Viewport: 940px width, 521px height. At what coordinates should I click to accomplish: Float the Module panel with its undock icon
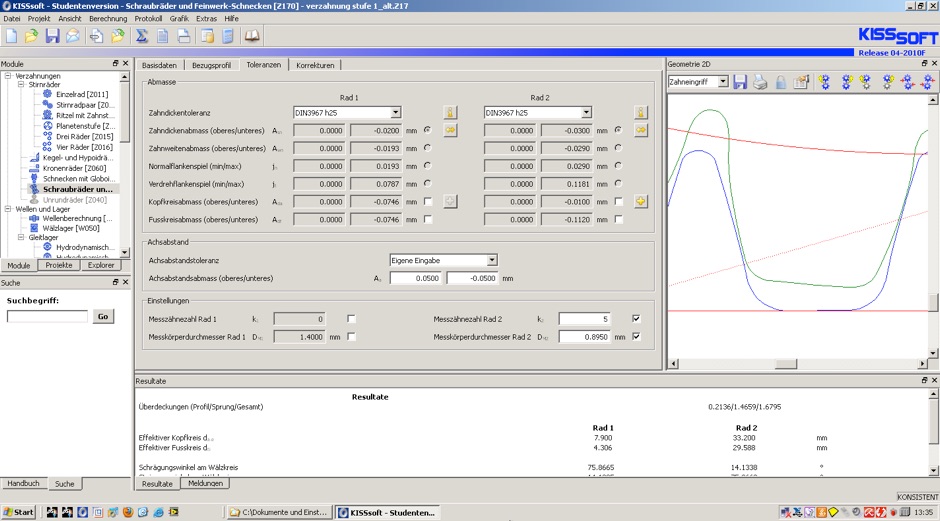tap(115, 63)
